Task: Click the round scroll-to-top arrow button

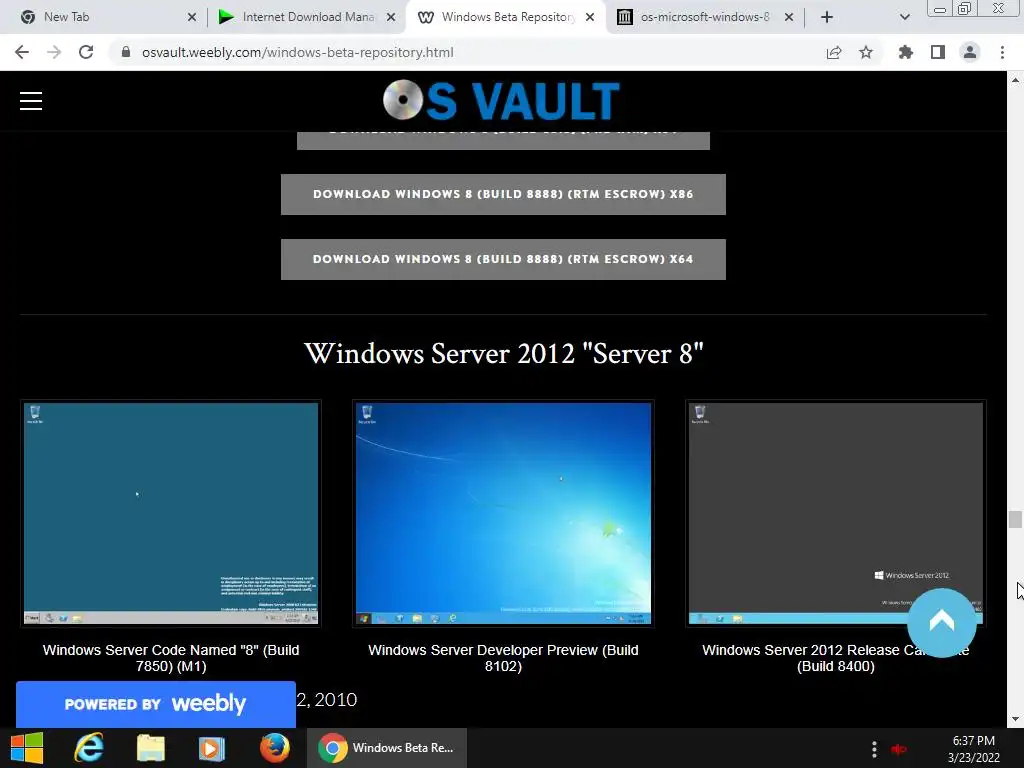Action: tap(942, 622)
